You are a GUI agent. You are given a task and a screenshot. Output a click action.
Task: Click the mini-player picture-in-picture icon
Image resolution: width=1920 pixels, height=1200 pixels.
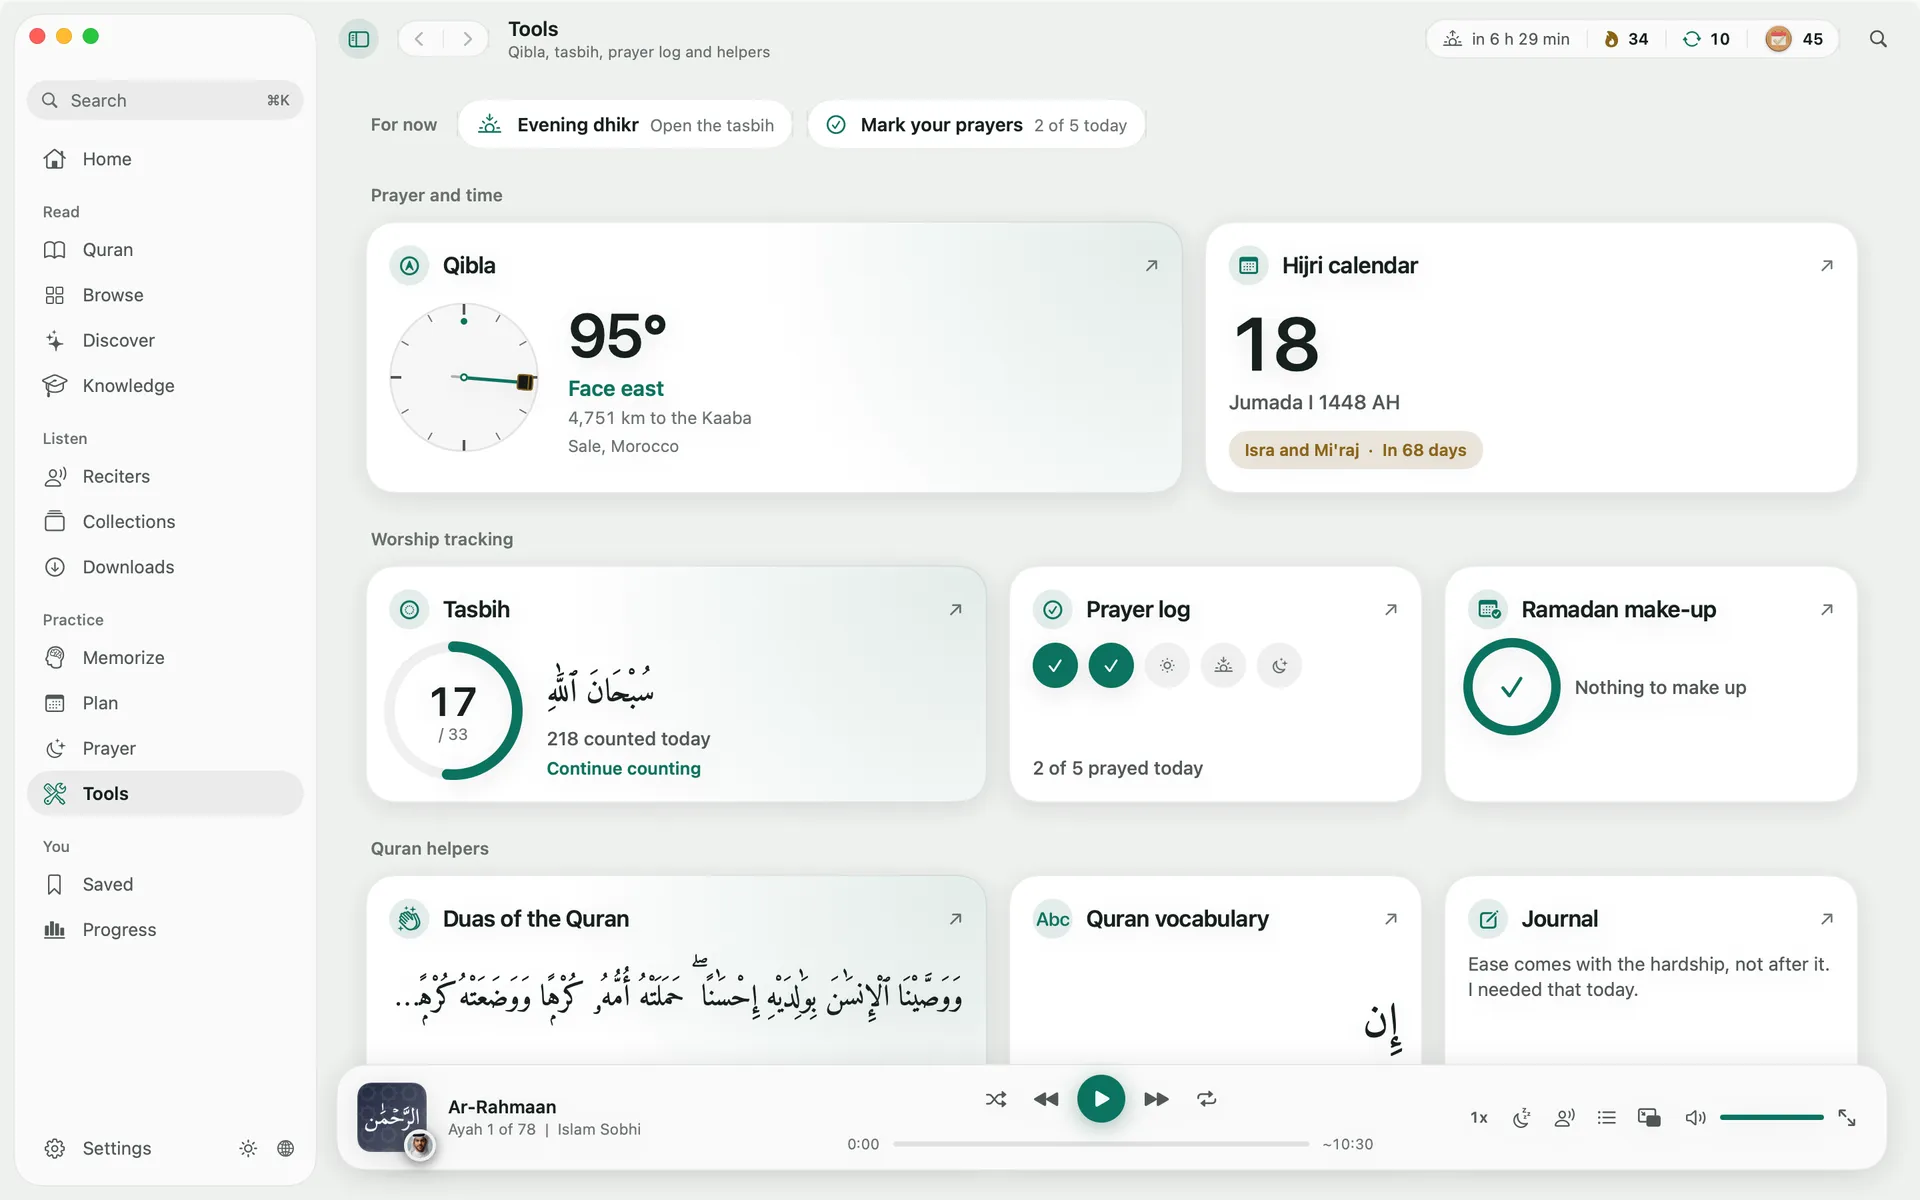coord(1649,1117)
